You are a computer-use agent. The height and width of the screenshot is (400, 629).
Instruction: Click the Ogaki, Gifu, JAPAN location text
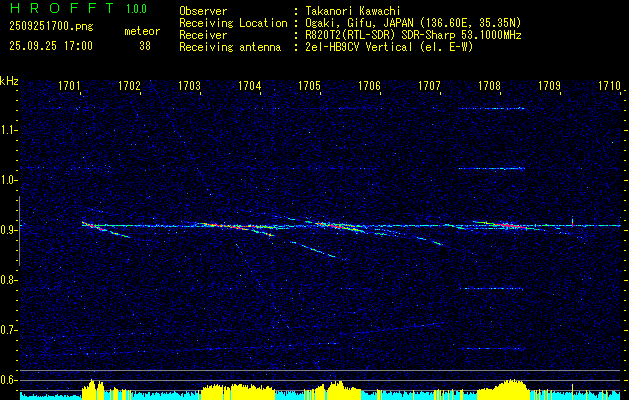point(413,23)
